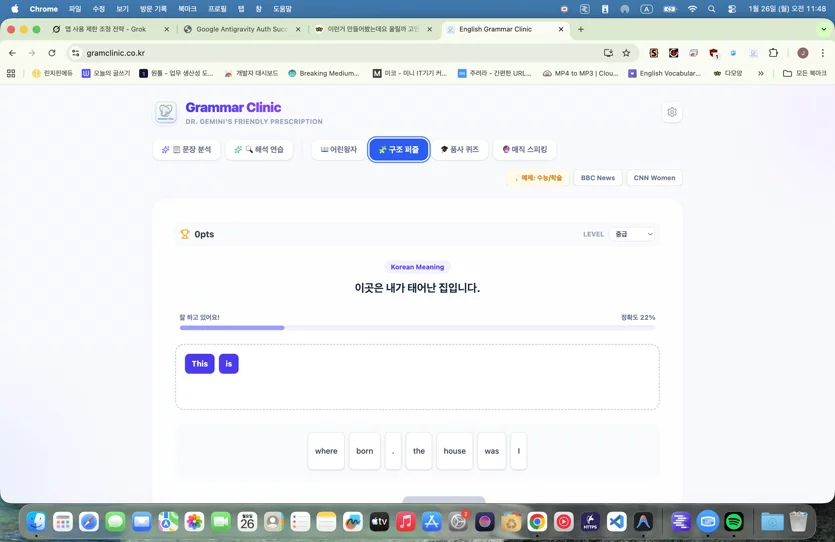The width and height of the screenshot is (835, 542).
Task: Remove the placed word 'This'
Action: pos(200,364)
